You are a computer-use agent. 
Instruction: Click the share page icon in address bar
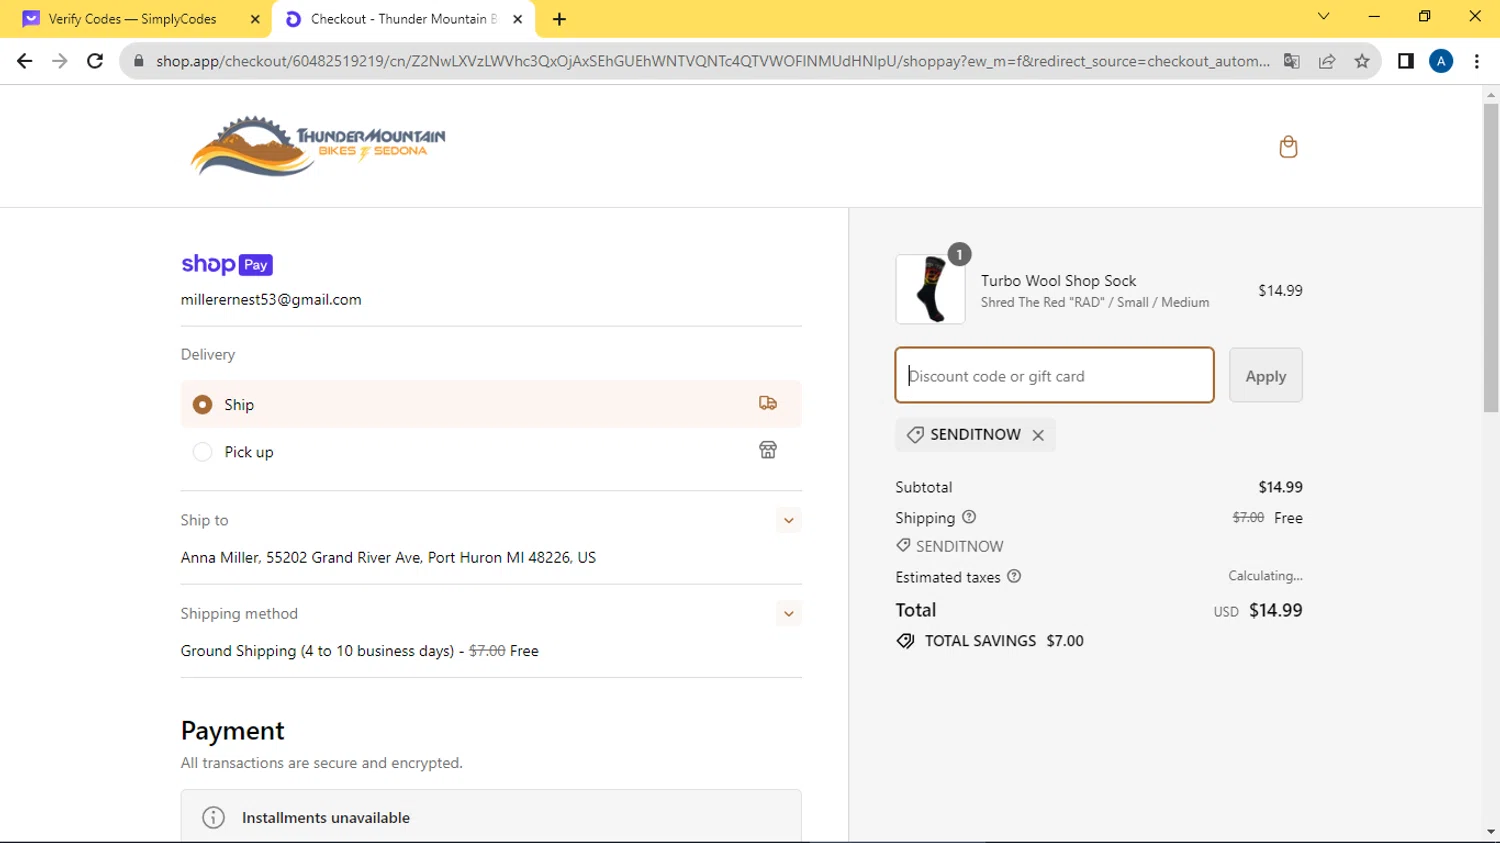point(1327,61)
